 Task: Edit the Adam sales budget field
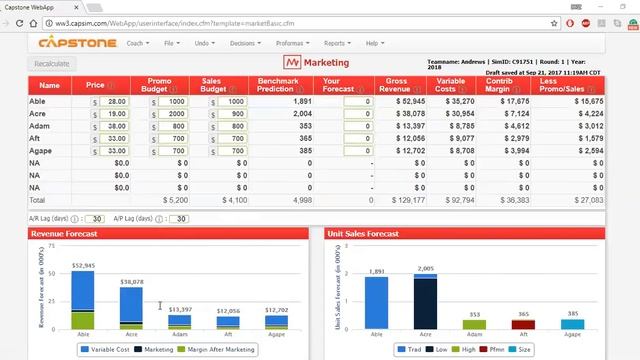pos(232,126)
